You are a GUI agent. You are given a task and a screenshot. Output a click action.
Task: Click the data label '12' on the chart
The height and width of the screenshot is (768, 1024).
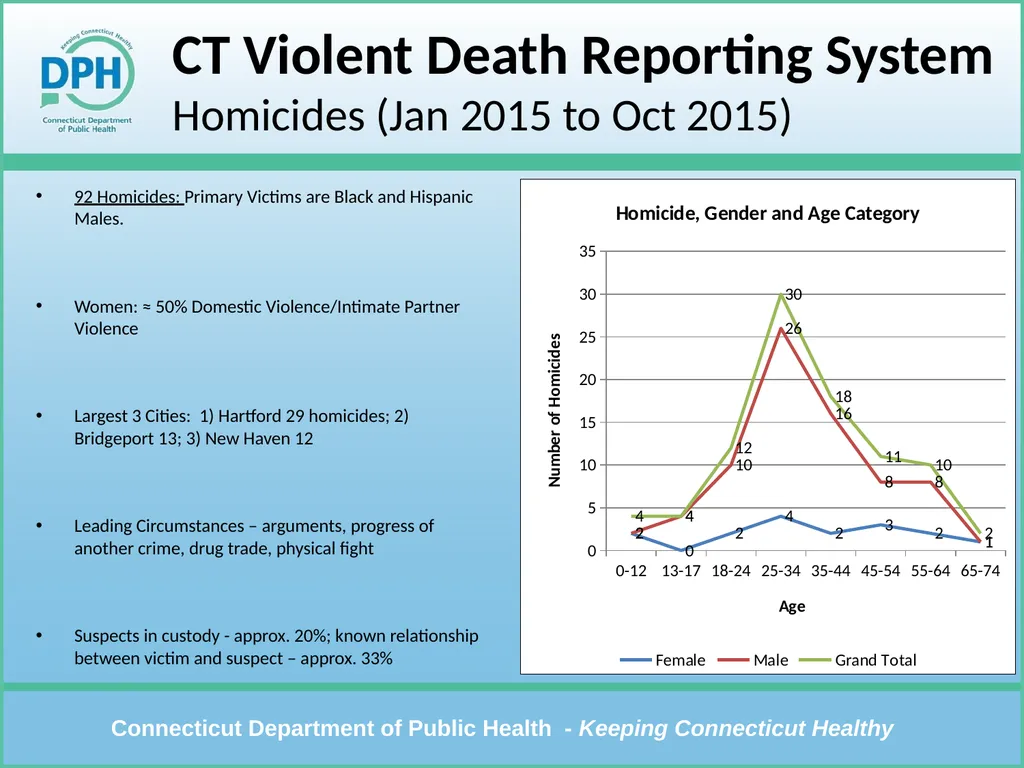coord(744,448)
